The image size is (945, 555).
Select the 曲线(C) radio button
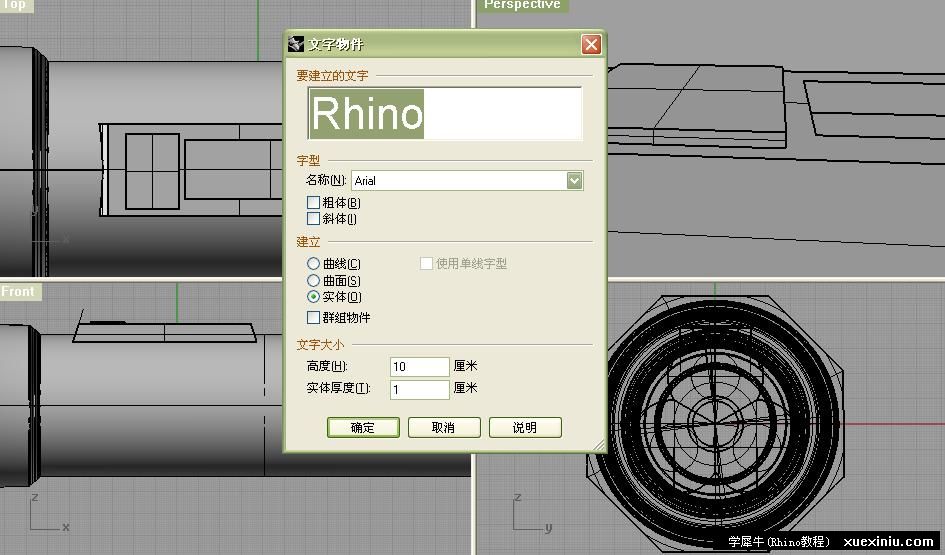pyautogui.click(x=313, y=263)
